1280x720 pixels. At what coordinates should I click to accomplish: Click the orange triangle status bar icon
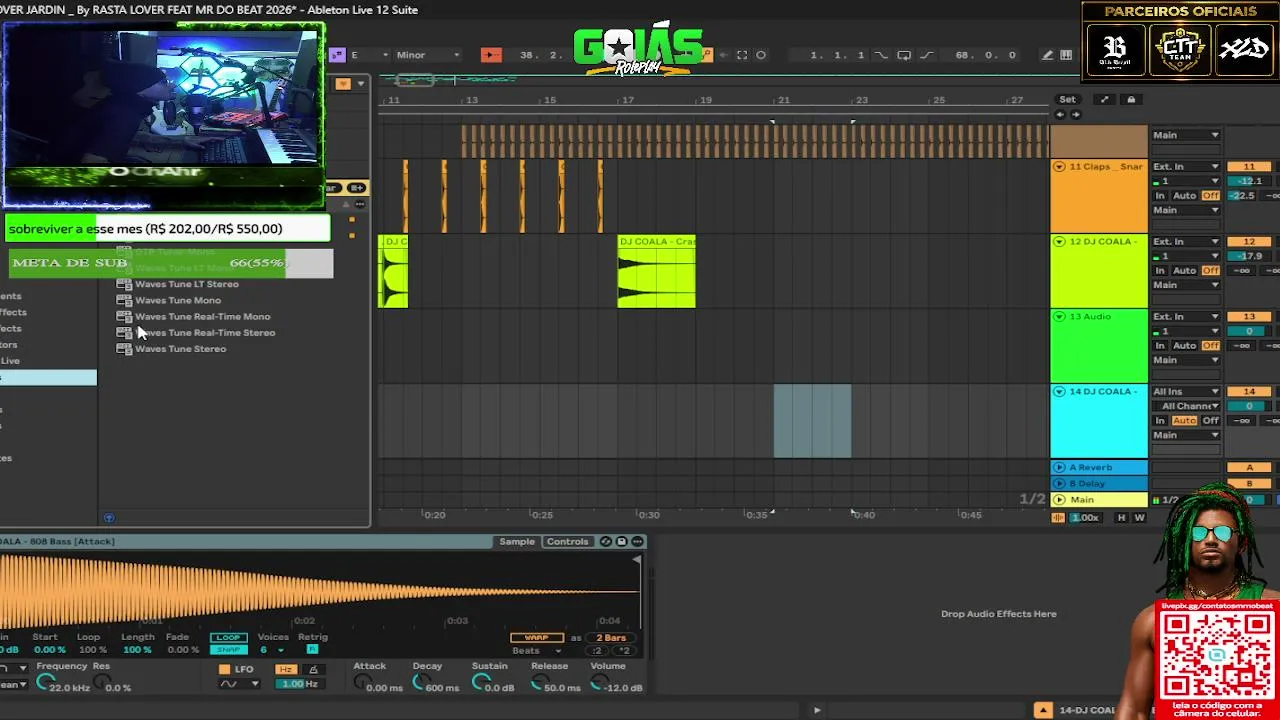(1043, 710)
